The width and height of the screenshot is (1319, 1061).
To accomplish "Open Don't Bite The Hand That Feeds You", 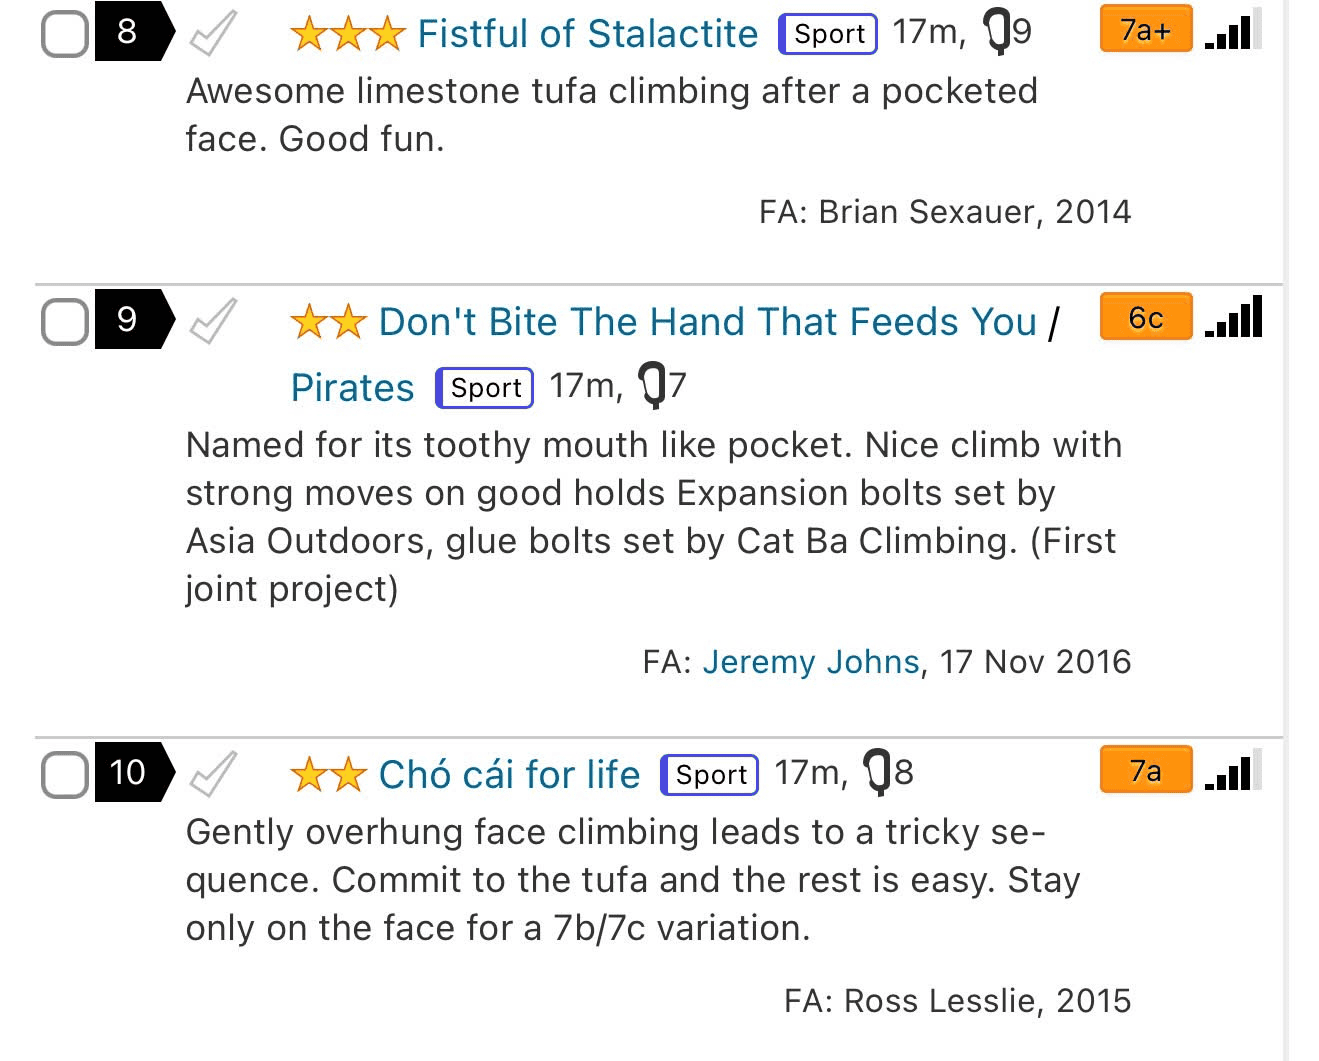I will click(x=707, y=322).
